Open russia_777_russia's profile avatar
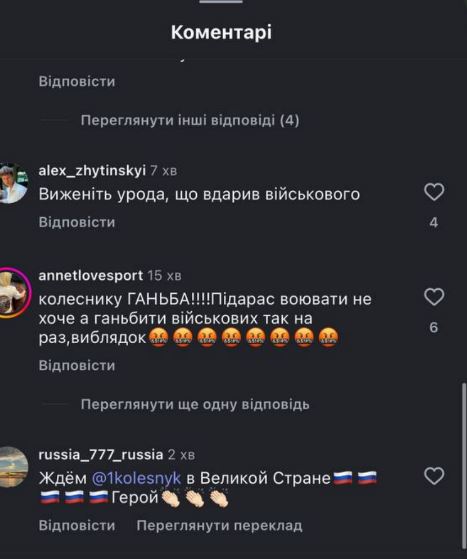Image resolution: width=467 pixels, height=559 pixels. [x=13, y=467]
